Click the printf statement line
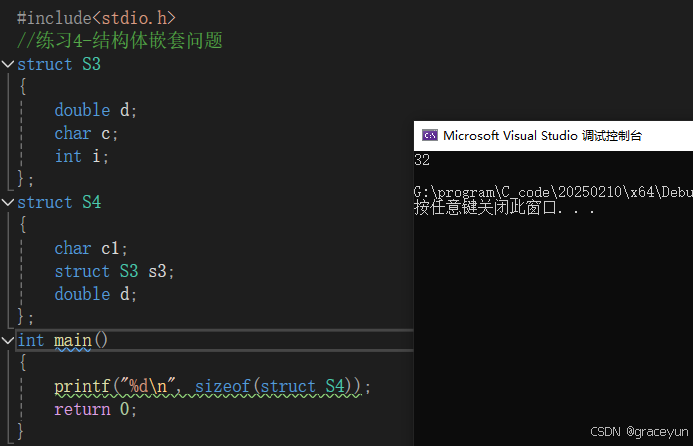 click(x=213, y=386)
